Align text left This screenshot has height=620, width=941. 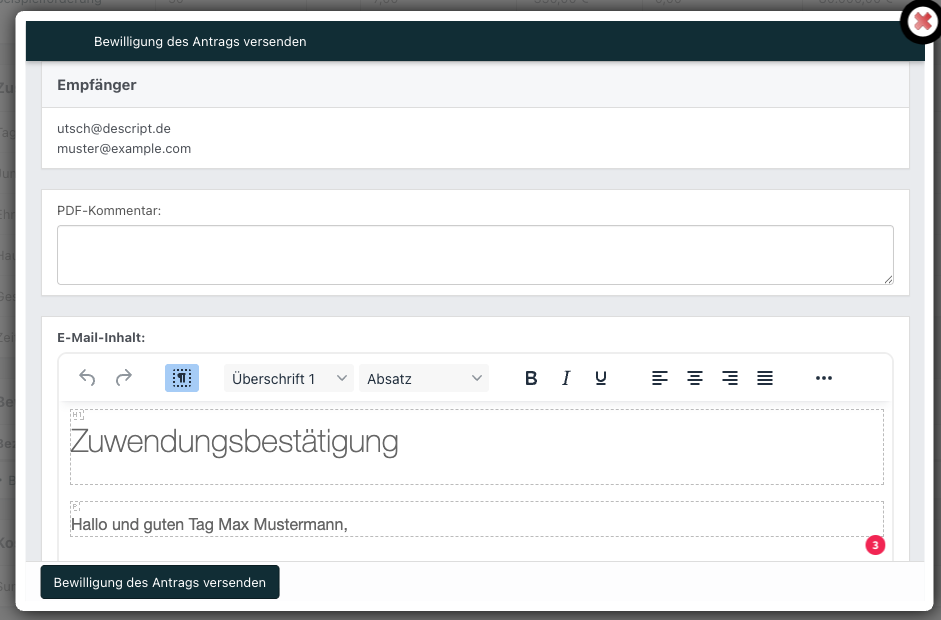[660, 378]
